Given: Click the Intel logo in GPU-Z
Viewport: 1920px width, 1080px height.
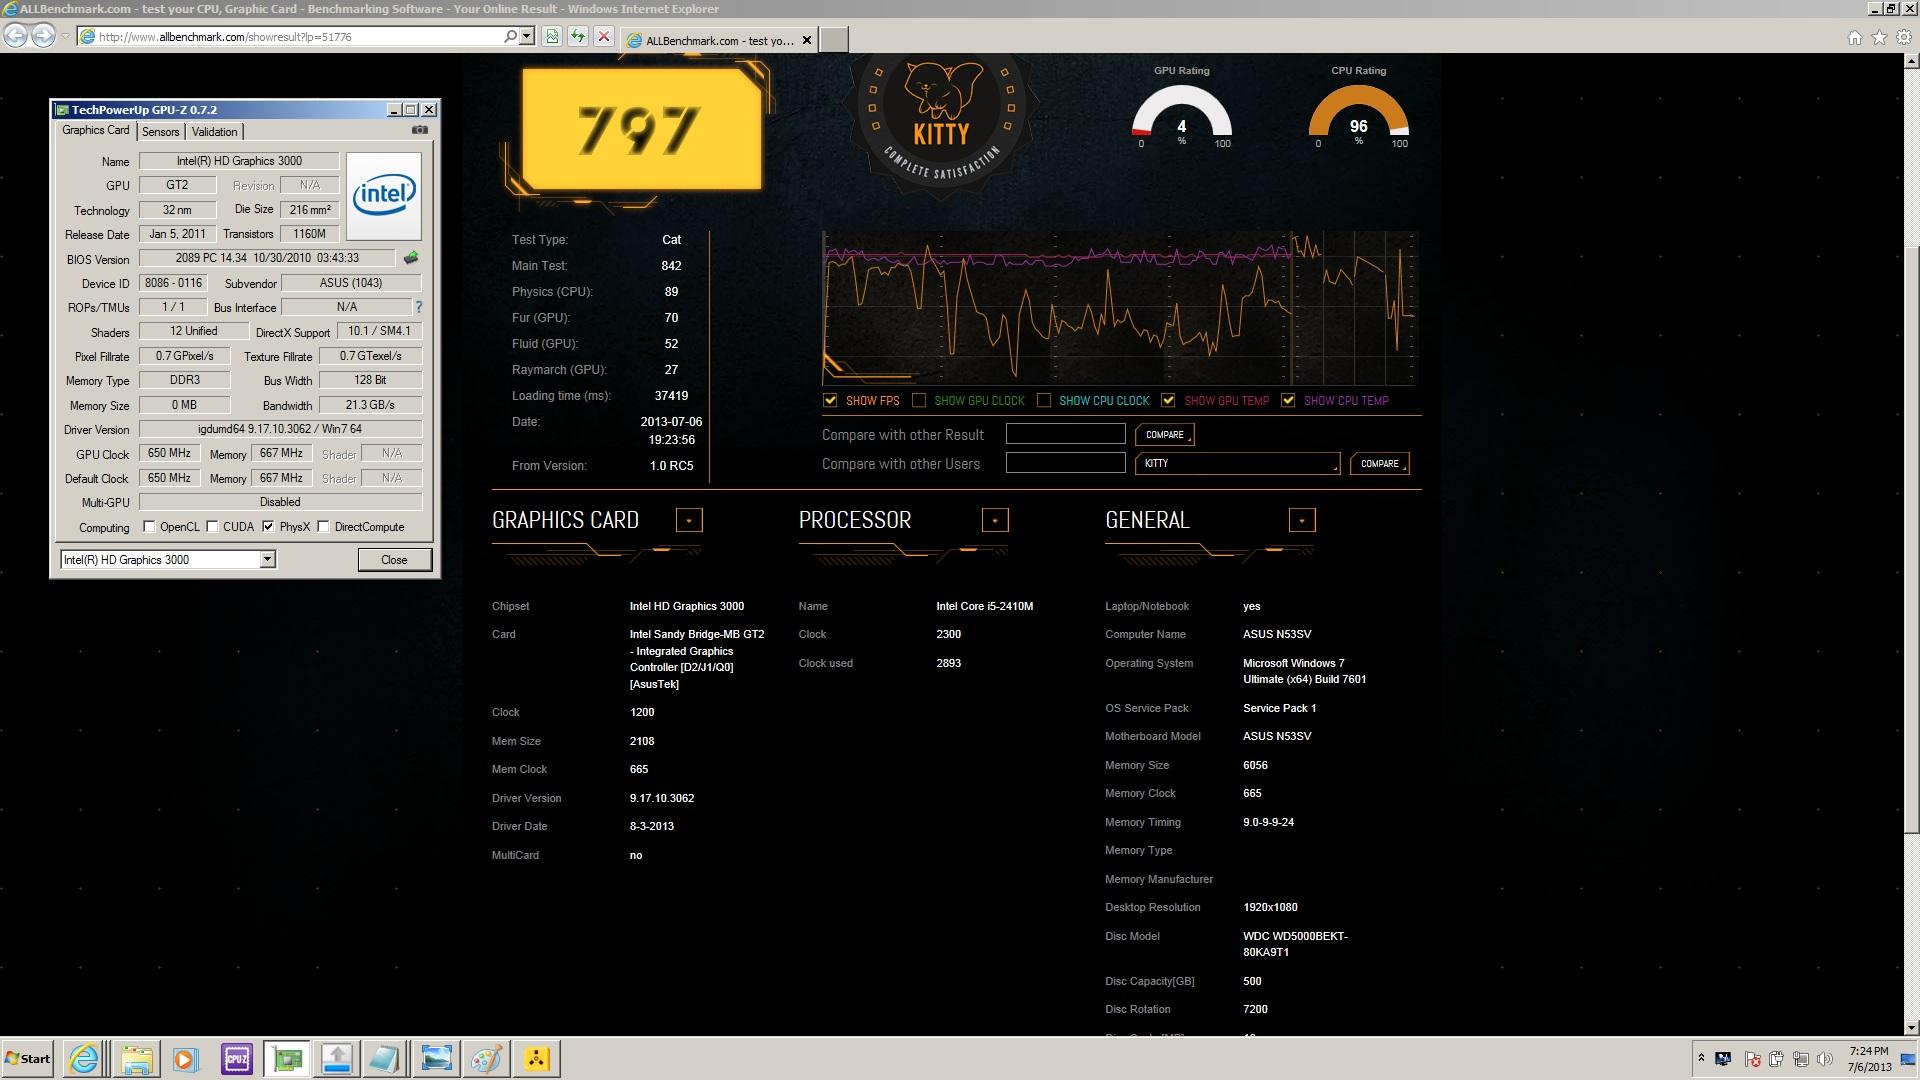Looking at the screenshot, I should [x=384, y=195].
